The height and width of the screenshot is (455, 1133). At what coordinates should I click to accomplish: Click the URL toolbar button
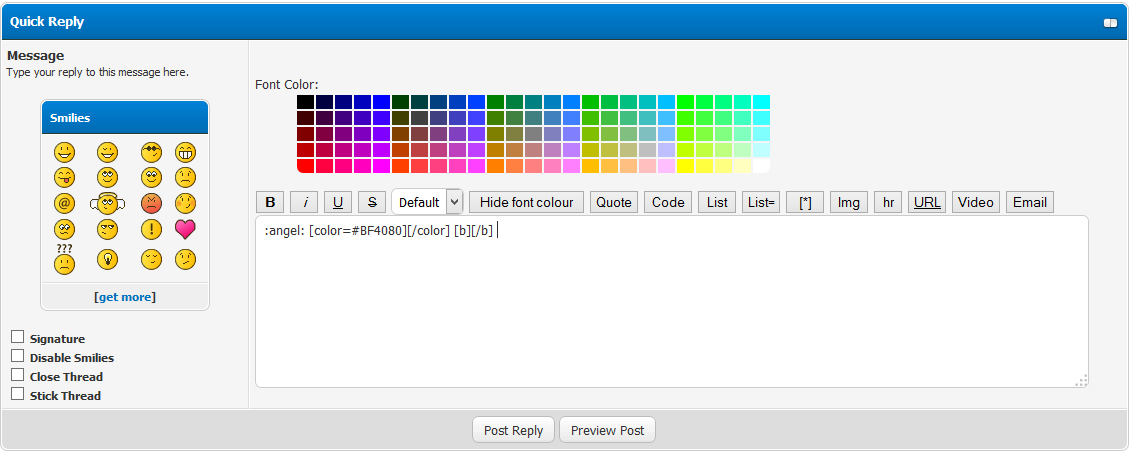point(926,202)
